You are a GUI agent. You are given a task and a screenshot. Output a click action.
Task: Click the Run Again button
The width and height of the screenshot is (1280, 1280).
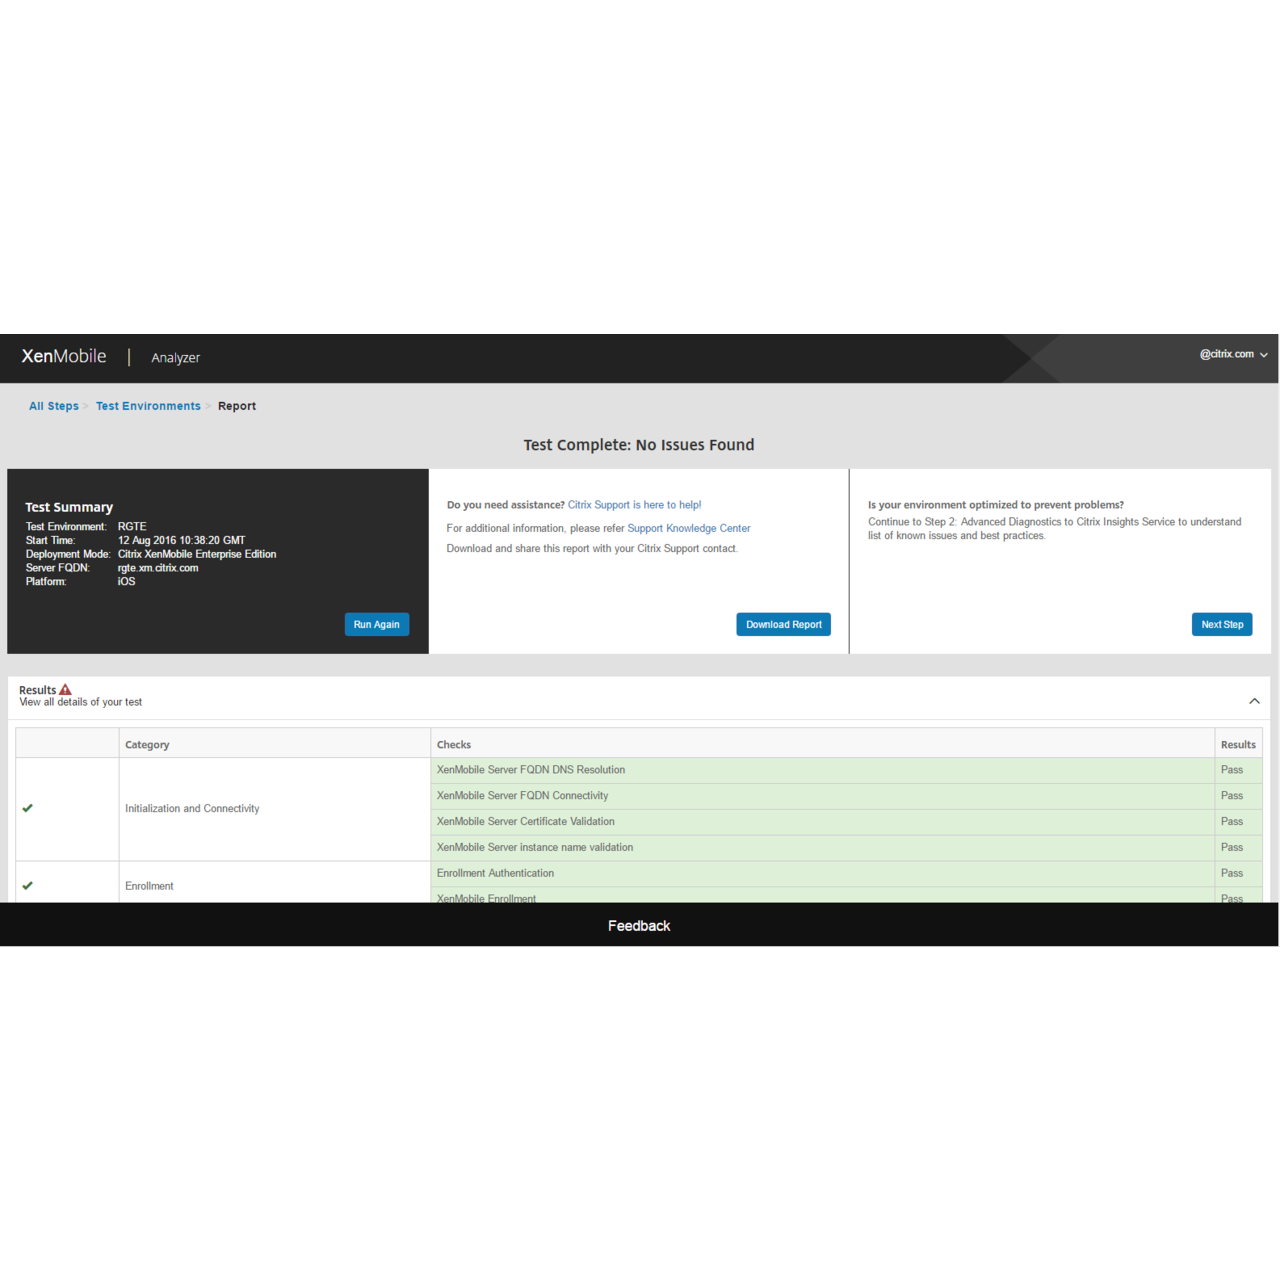pyautogui.click(x=377, y=624)
